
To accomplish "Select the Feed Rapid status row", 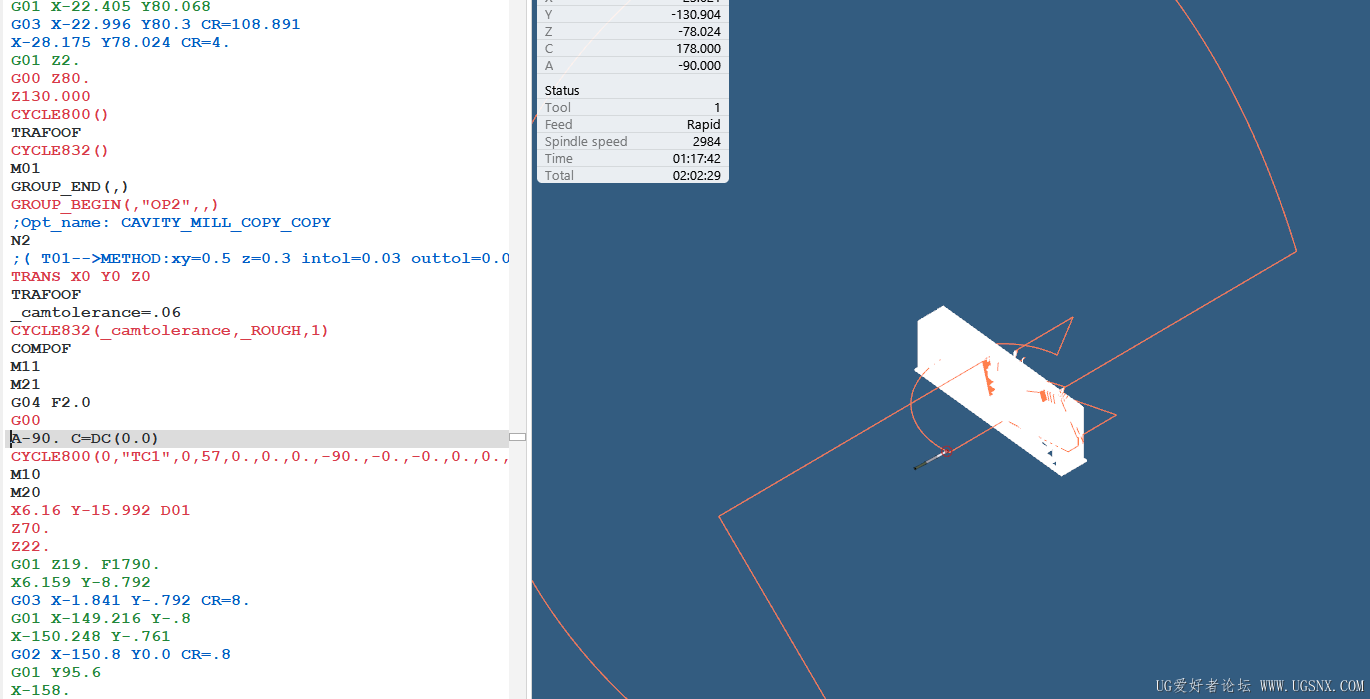I will (632, 124).
